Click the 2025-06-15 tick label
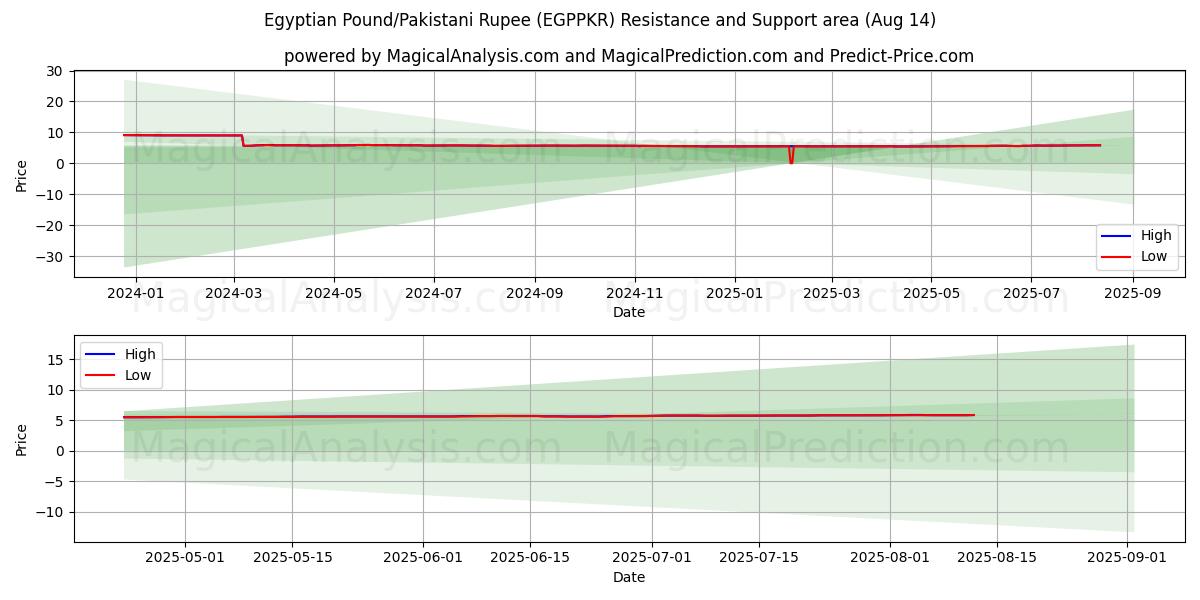This screenshot has height=600, width=1200. click(531, 558)
